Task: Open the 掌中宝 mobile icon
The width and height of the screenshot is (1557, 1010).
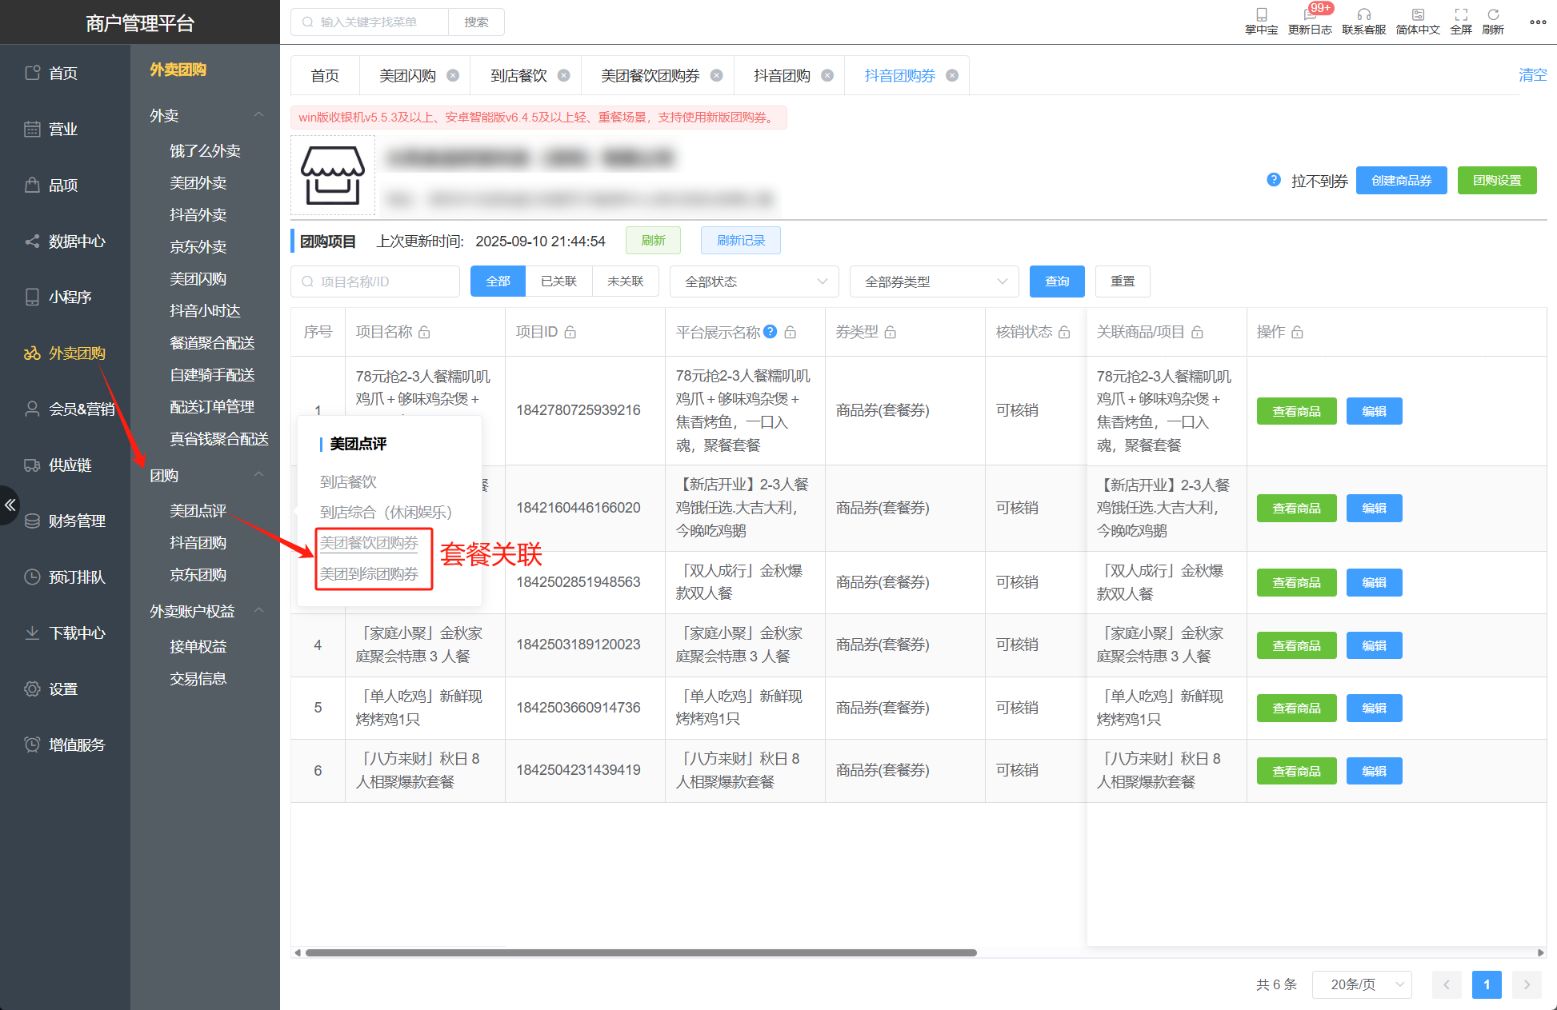Action: tap(1261, 15)
